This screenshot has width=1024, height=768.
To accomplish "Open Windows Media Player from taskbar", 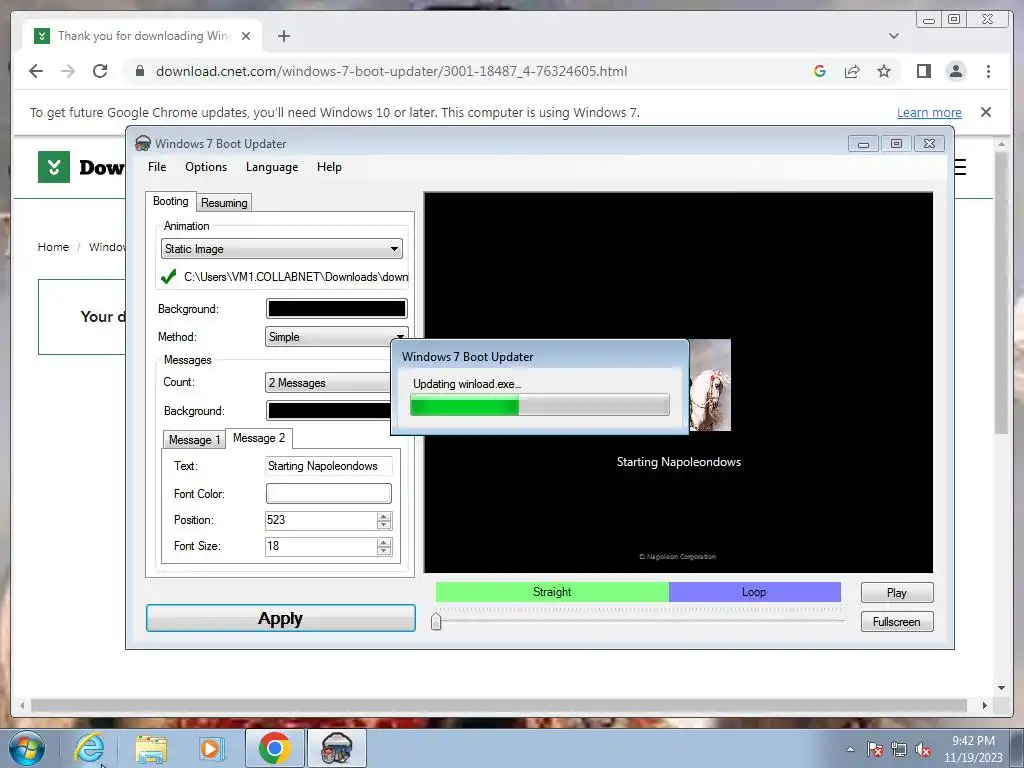I will tap(212, 748).
